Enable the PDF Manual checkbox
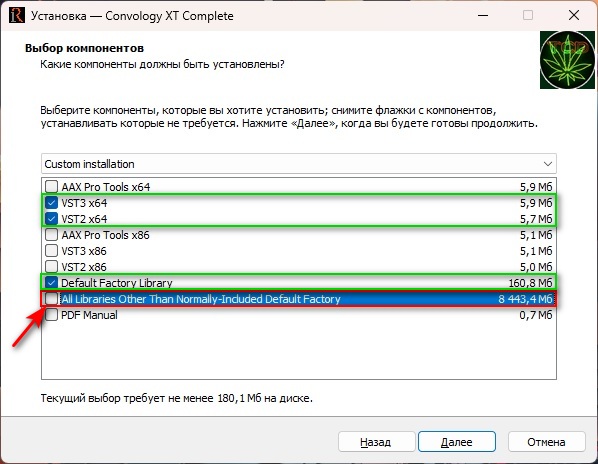The height and width of the screenshot is (464, 598). coord(51,315)
